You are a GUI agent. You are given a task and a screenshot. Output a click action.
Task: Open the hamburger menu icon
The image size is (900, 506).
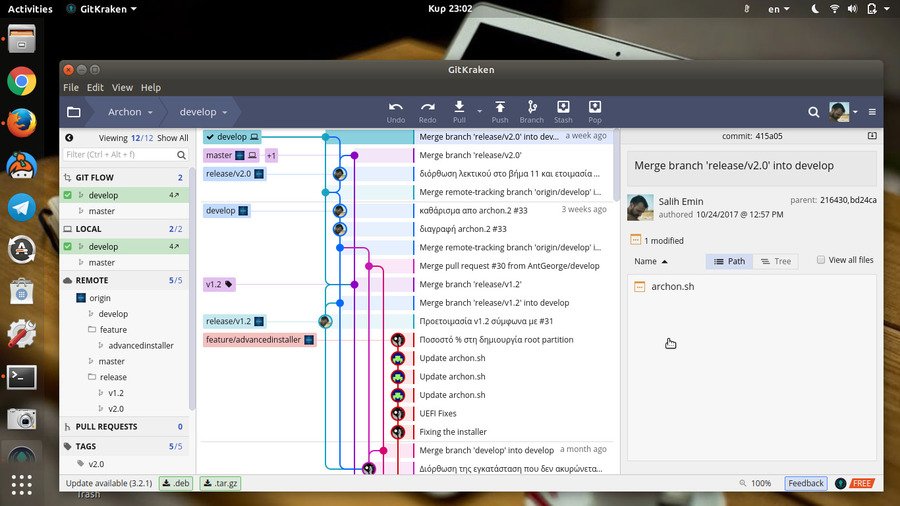[872, 112]
